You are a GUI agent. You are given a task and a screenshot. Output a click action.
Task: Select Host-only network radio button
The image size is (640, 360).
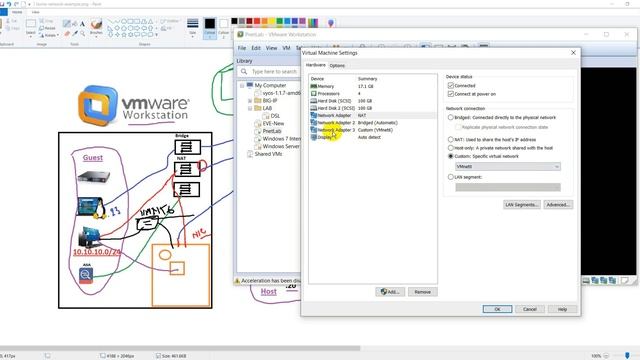point(451,148)
